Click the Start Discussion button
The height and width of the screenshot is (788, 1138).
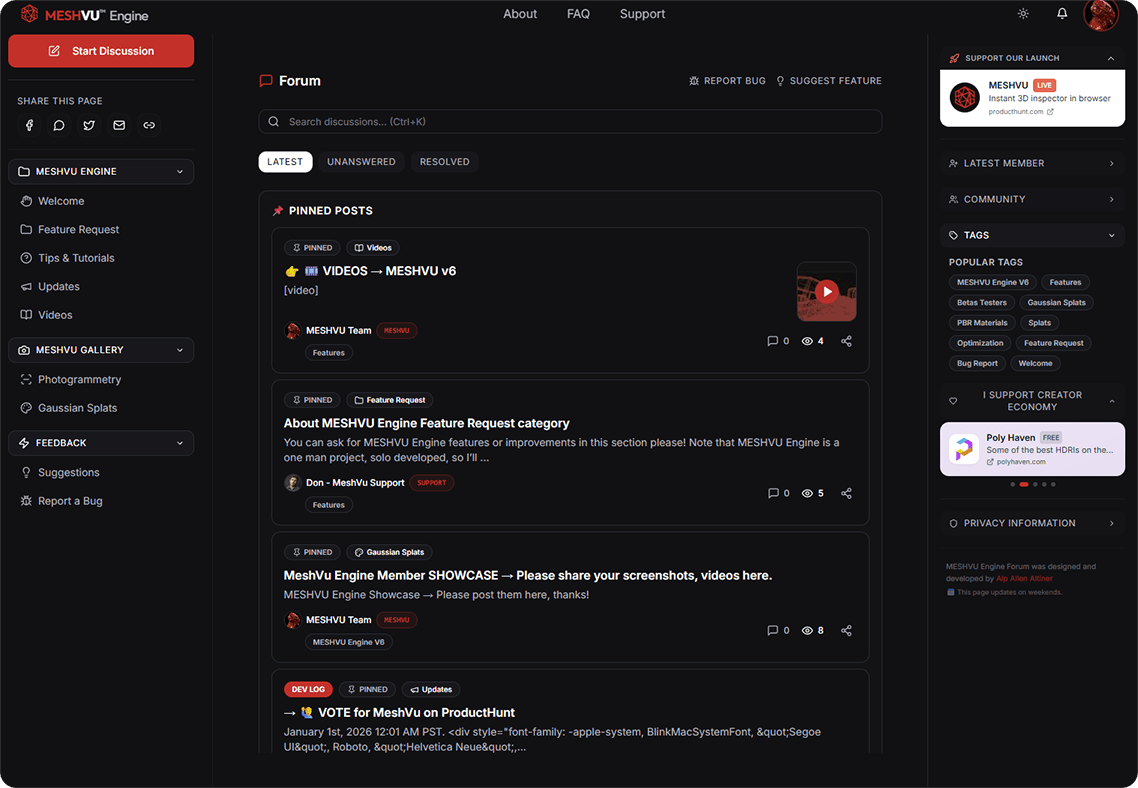101,51
